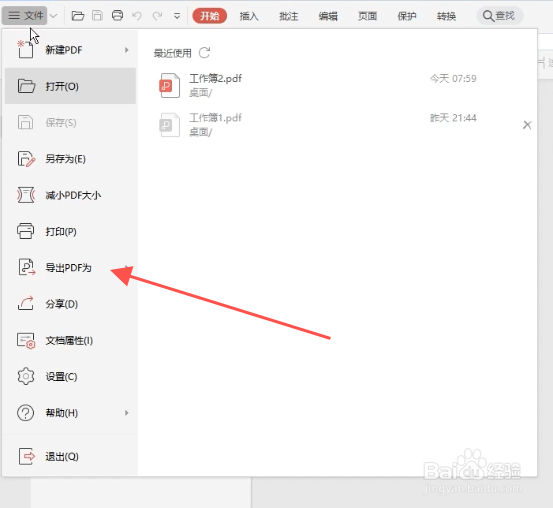
Task: Click the 工作簿2.pdf file icon
Action: click(x=169, y=85)
